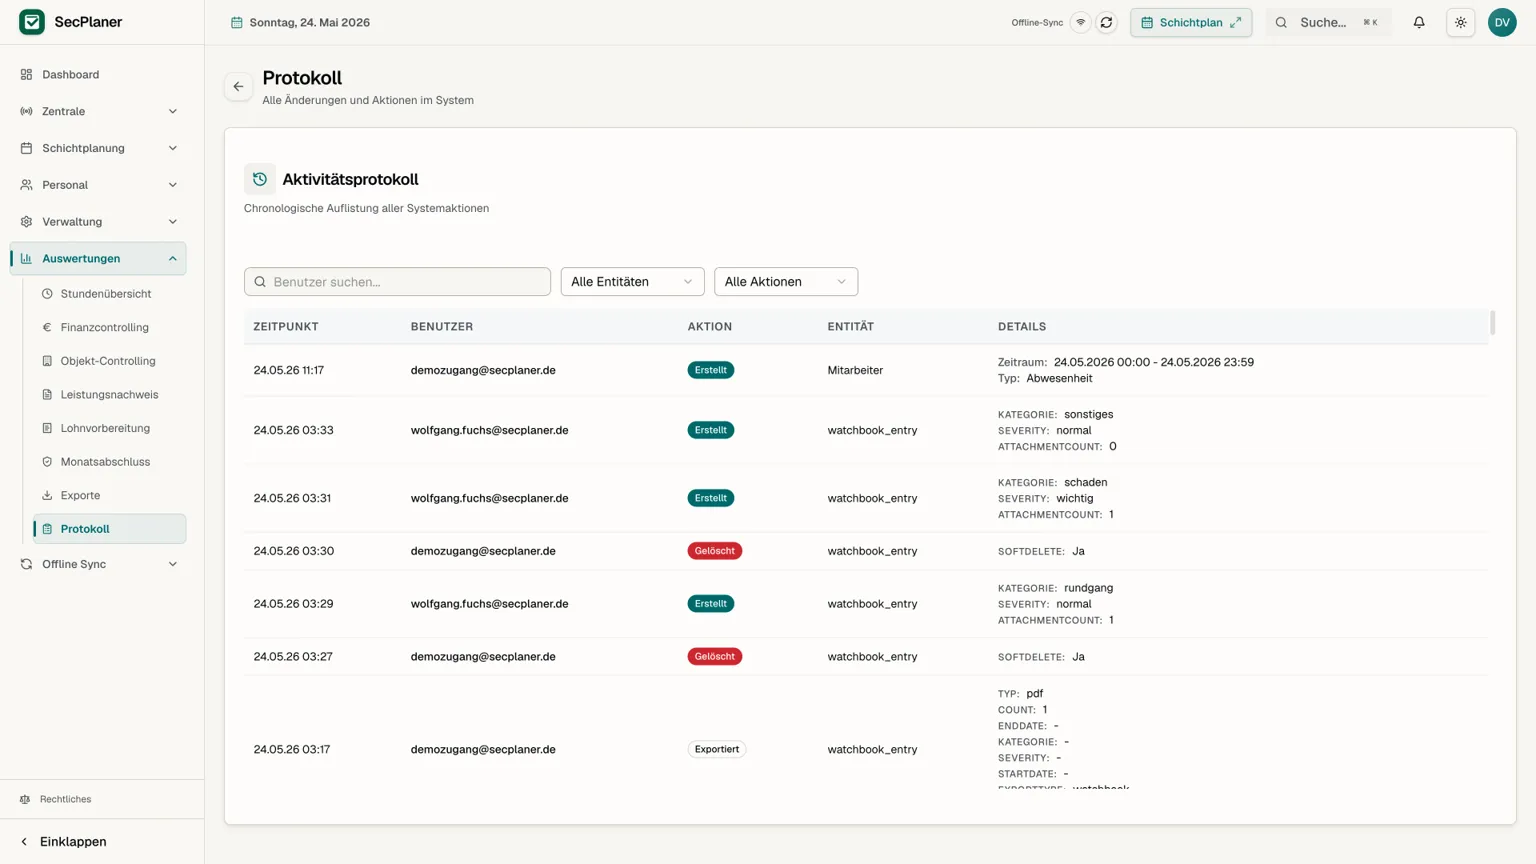The width and height of the screenshot is (1536, 864).
Task: Open Leistungsnachweis in the sidebar
Action: click(110, 394)
